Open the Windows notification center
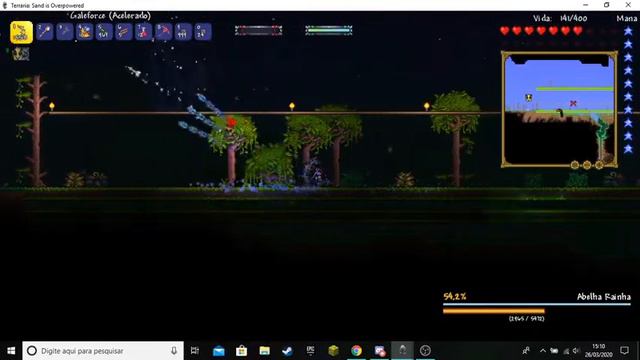 click(x=624, y=351)
